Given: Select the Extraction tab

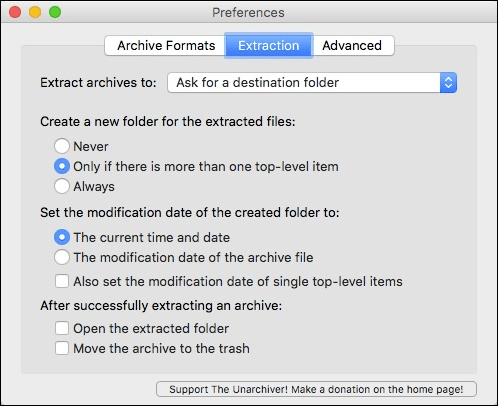Looking at the screenshot, I should click(x=269, y=46).
